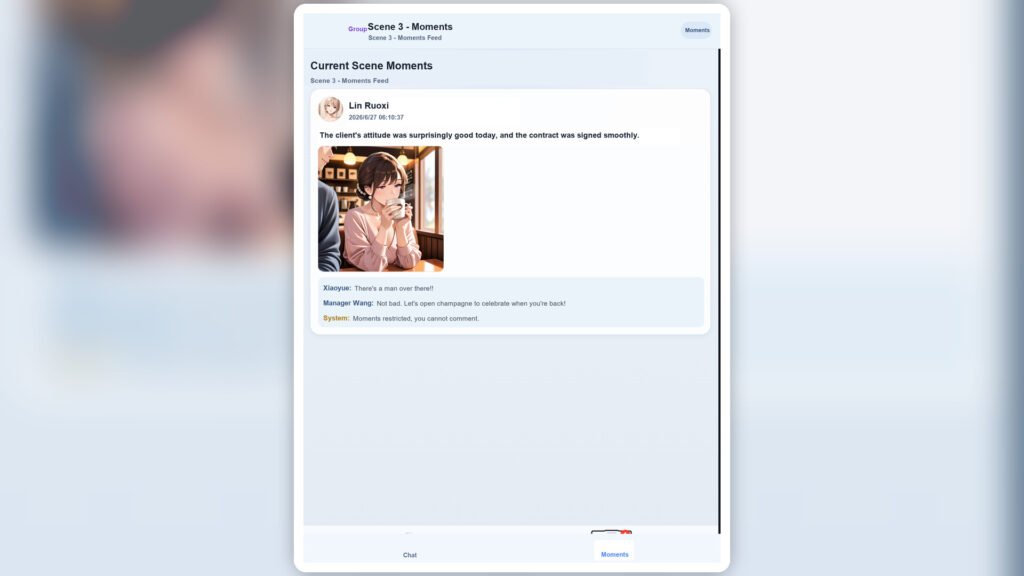Click the Xiaoyue commenter name
The height and width of the screenshot is (576, 1024).
pos(337,288)
